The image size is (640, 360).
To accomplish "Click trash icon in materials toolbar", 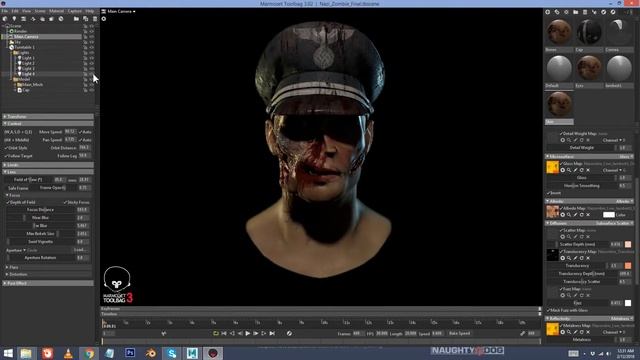I will (x=585, y=12).
